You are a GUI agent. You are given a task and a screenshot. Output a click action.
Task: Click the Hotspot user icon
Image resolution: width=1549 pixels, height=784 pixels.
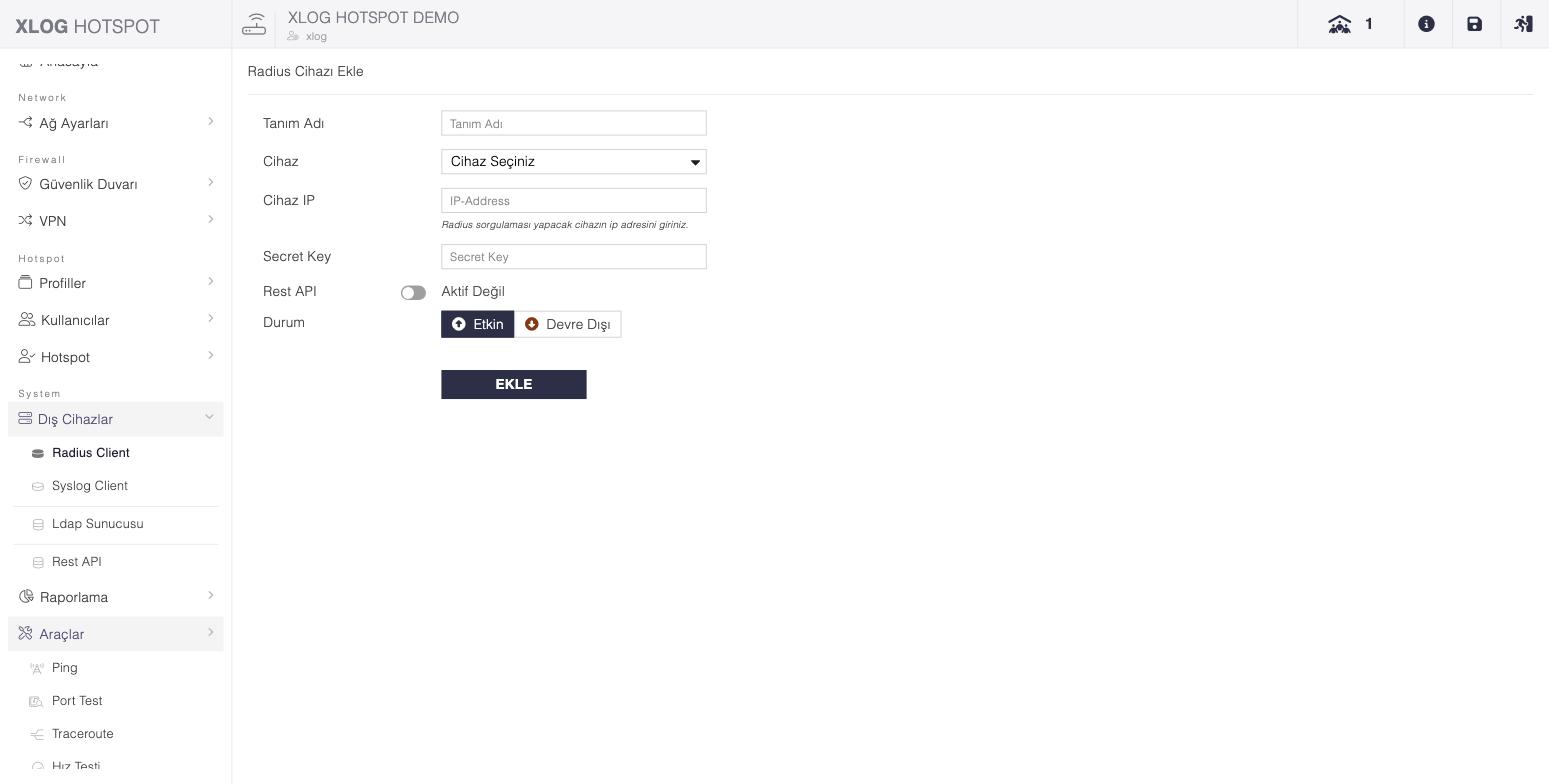pos(27,356)
